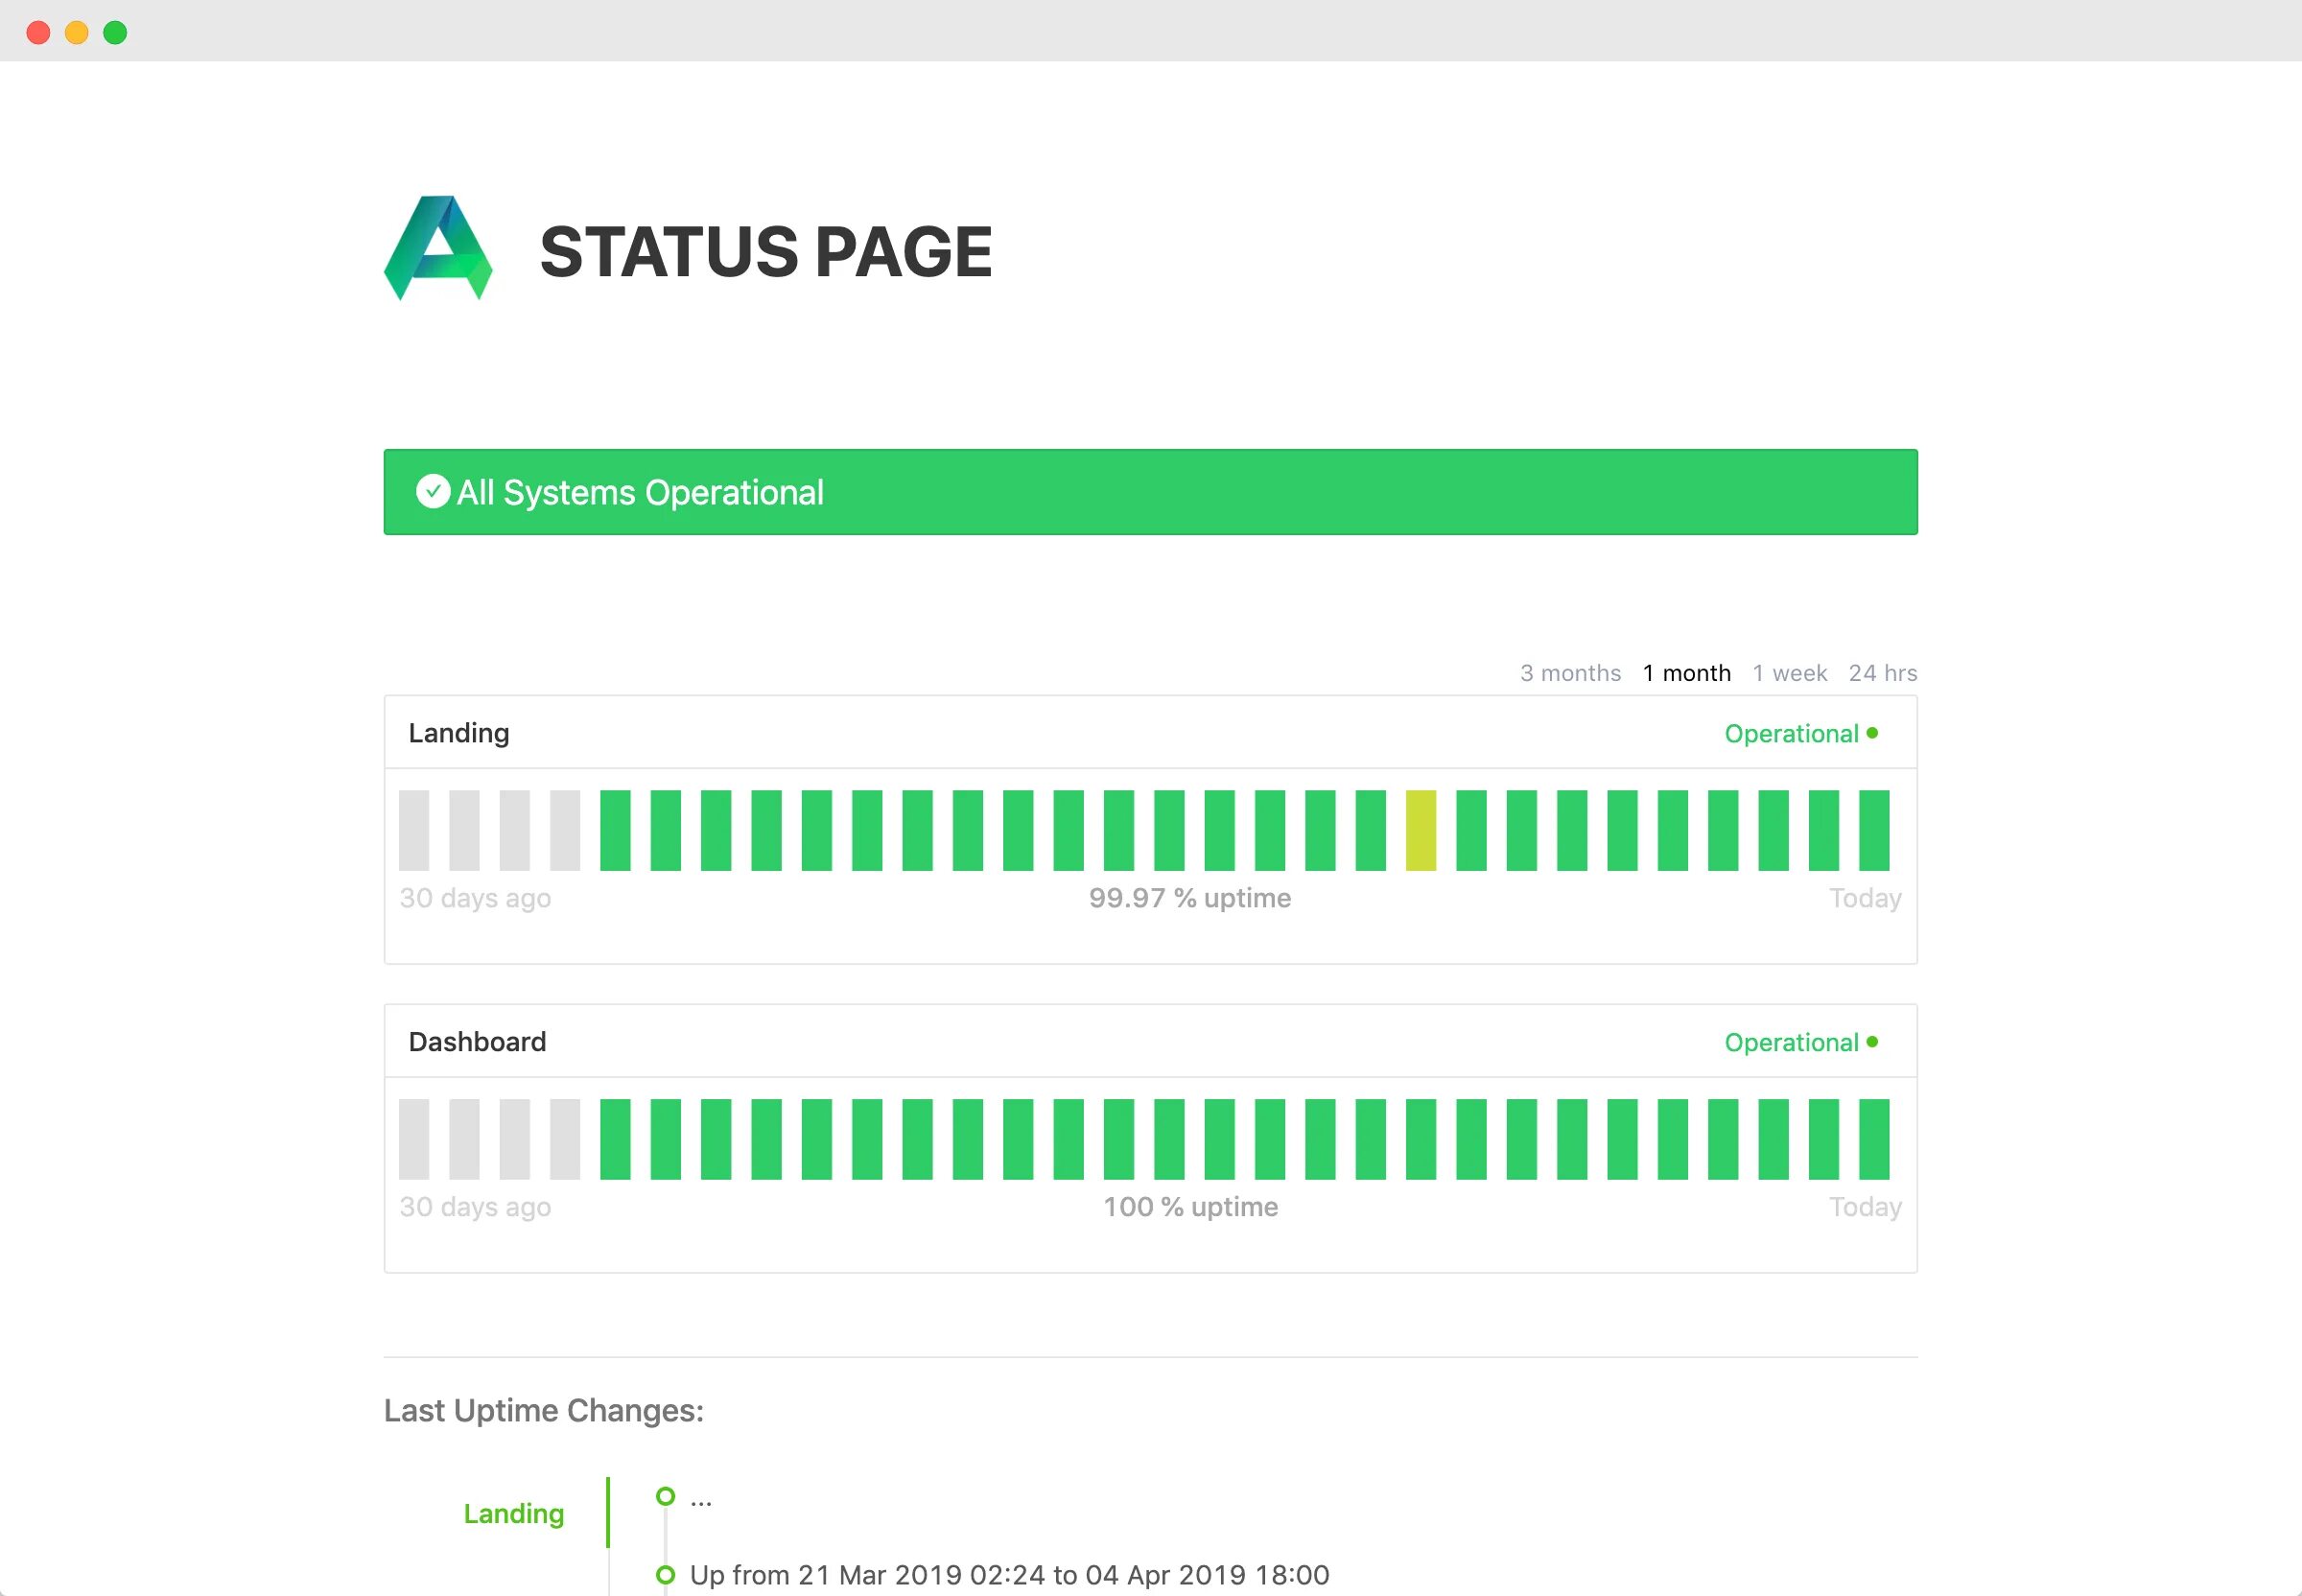Select the 3 months time range

click(1570, 673)
